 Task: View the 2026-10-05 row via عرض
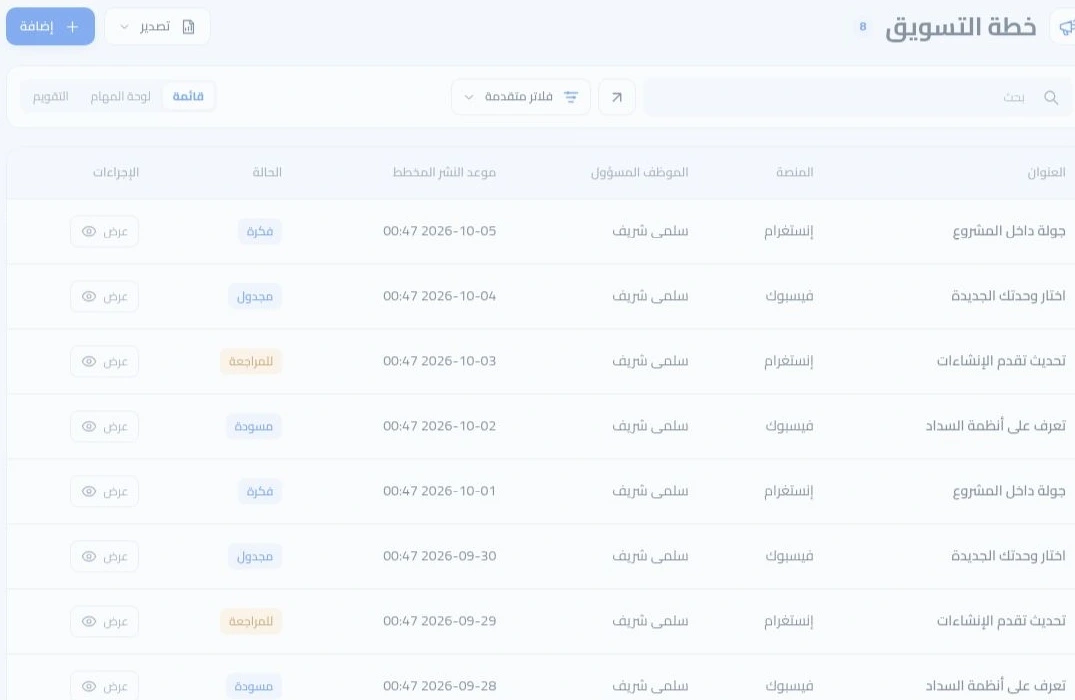(104, 232)
